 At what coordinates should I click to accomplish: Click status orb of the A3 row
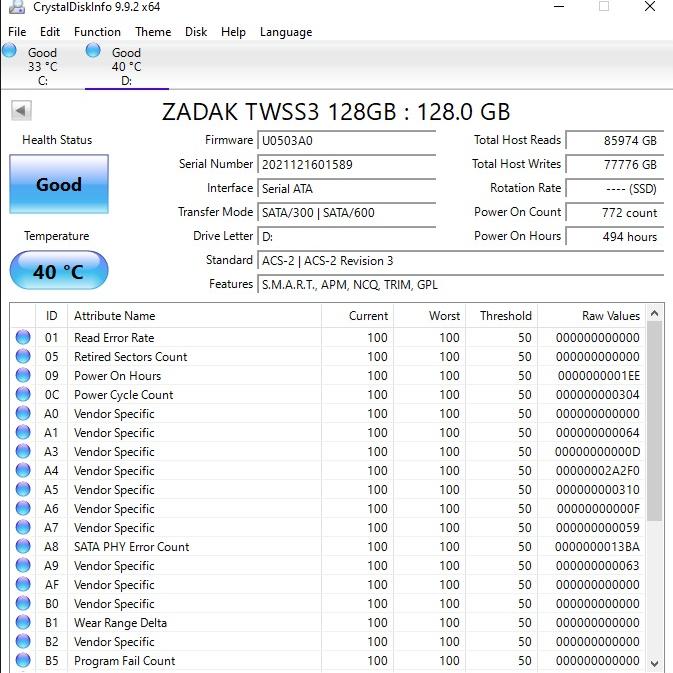23,452
